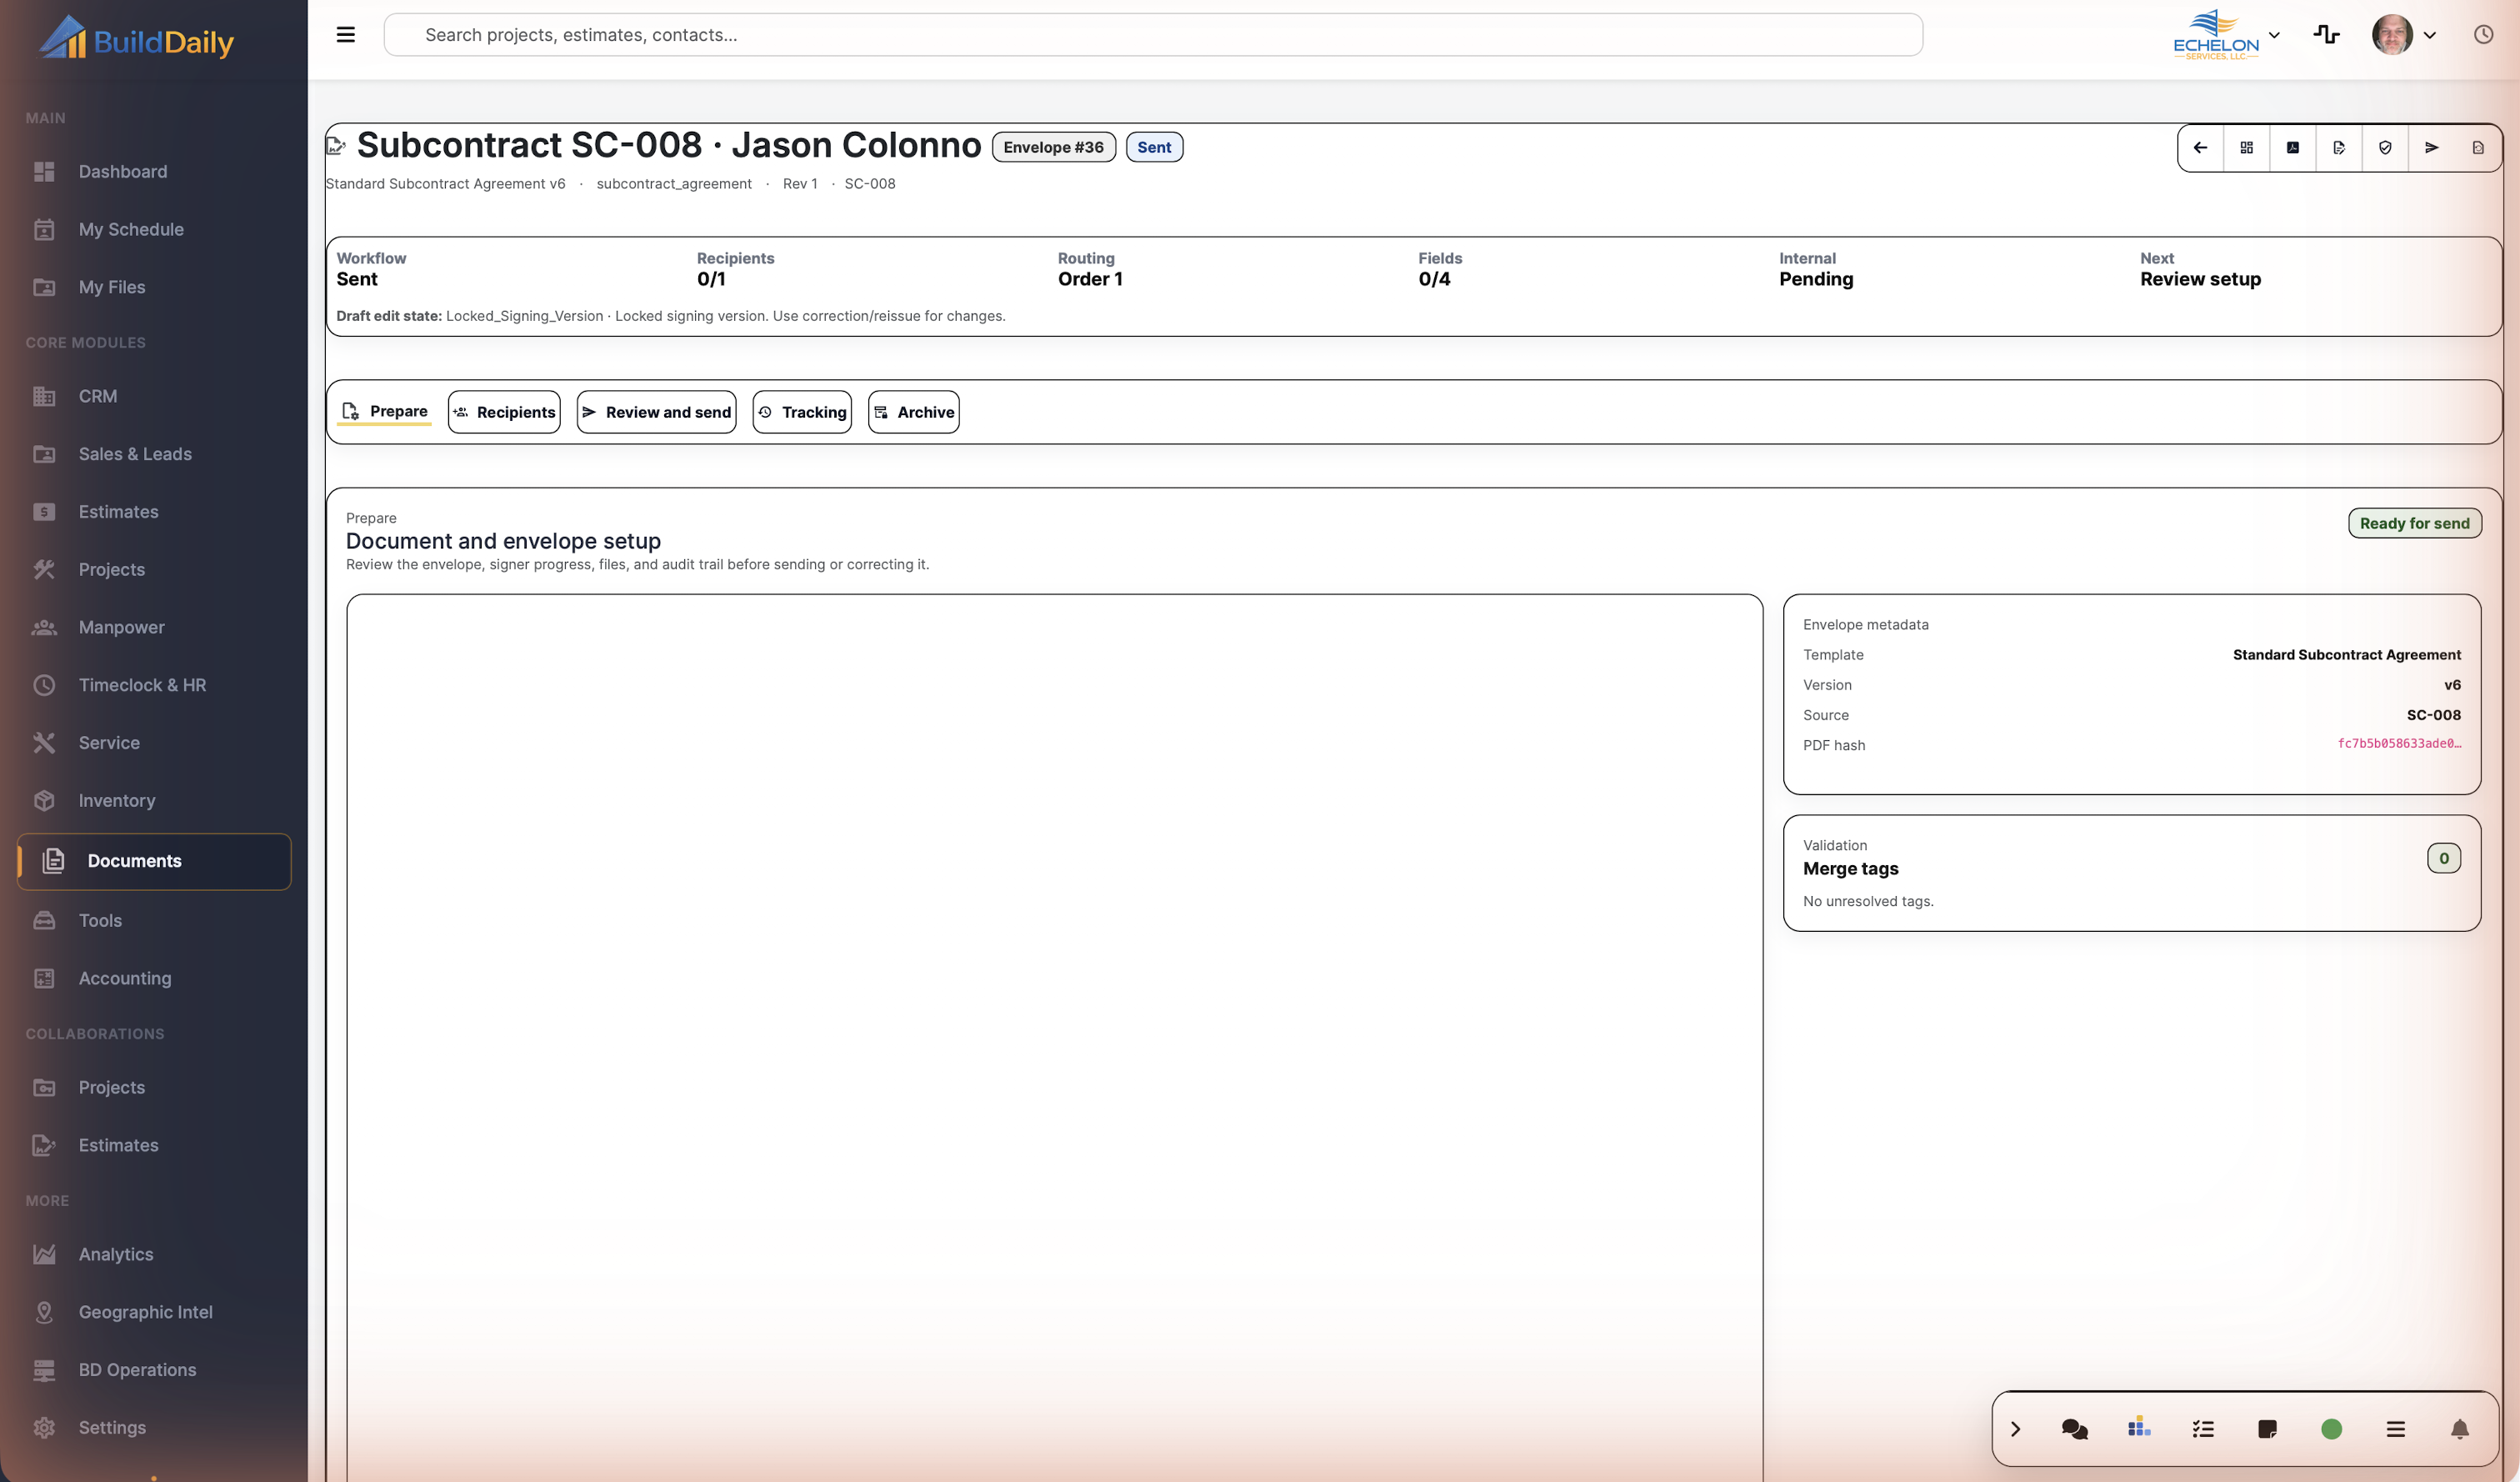Open the sticky note icon in bottom dock

(x=2267, y=1429)
